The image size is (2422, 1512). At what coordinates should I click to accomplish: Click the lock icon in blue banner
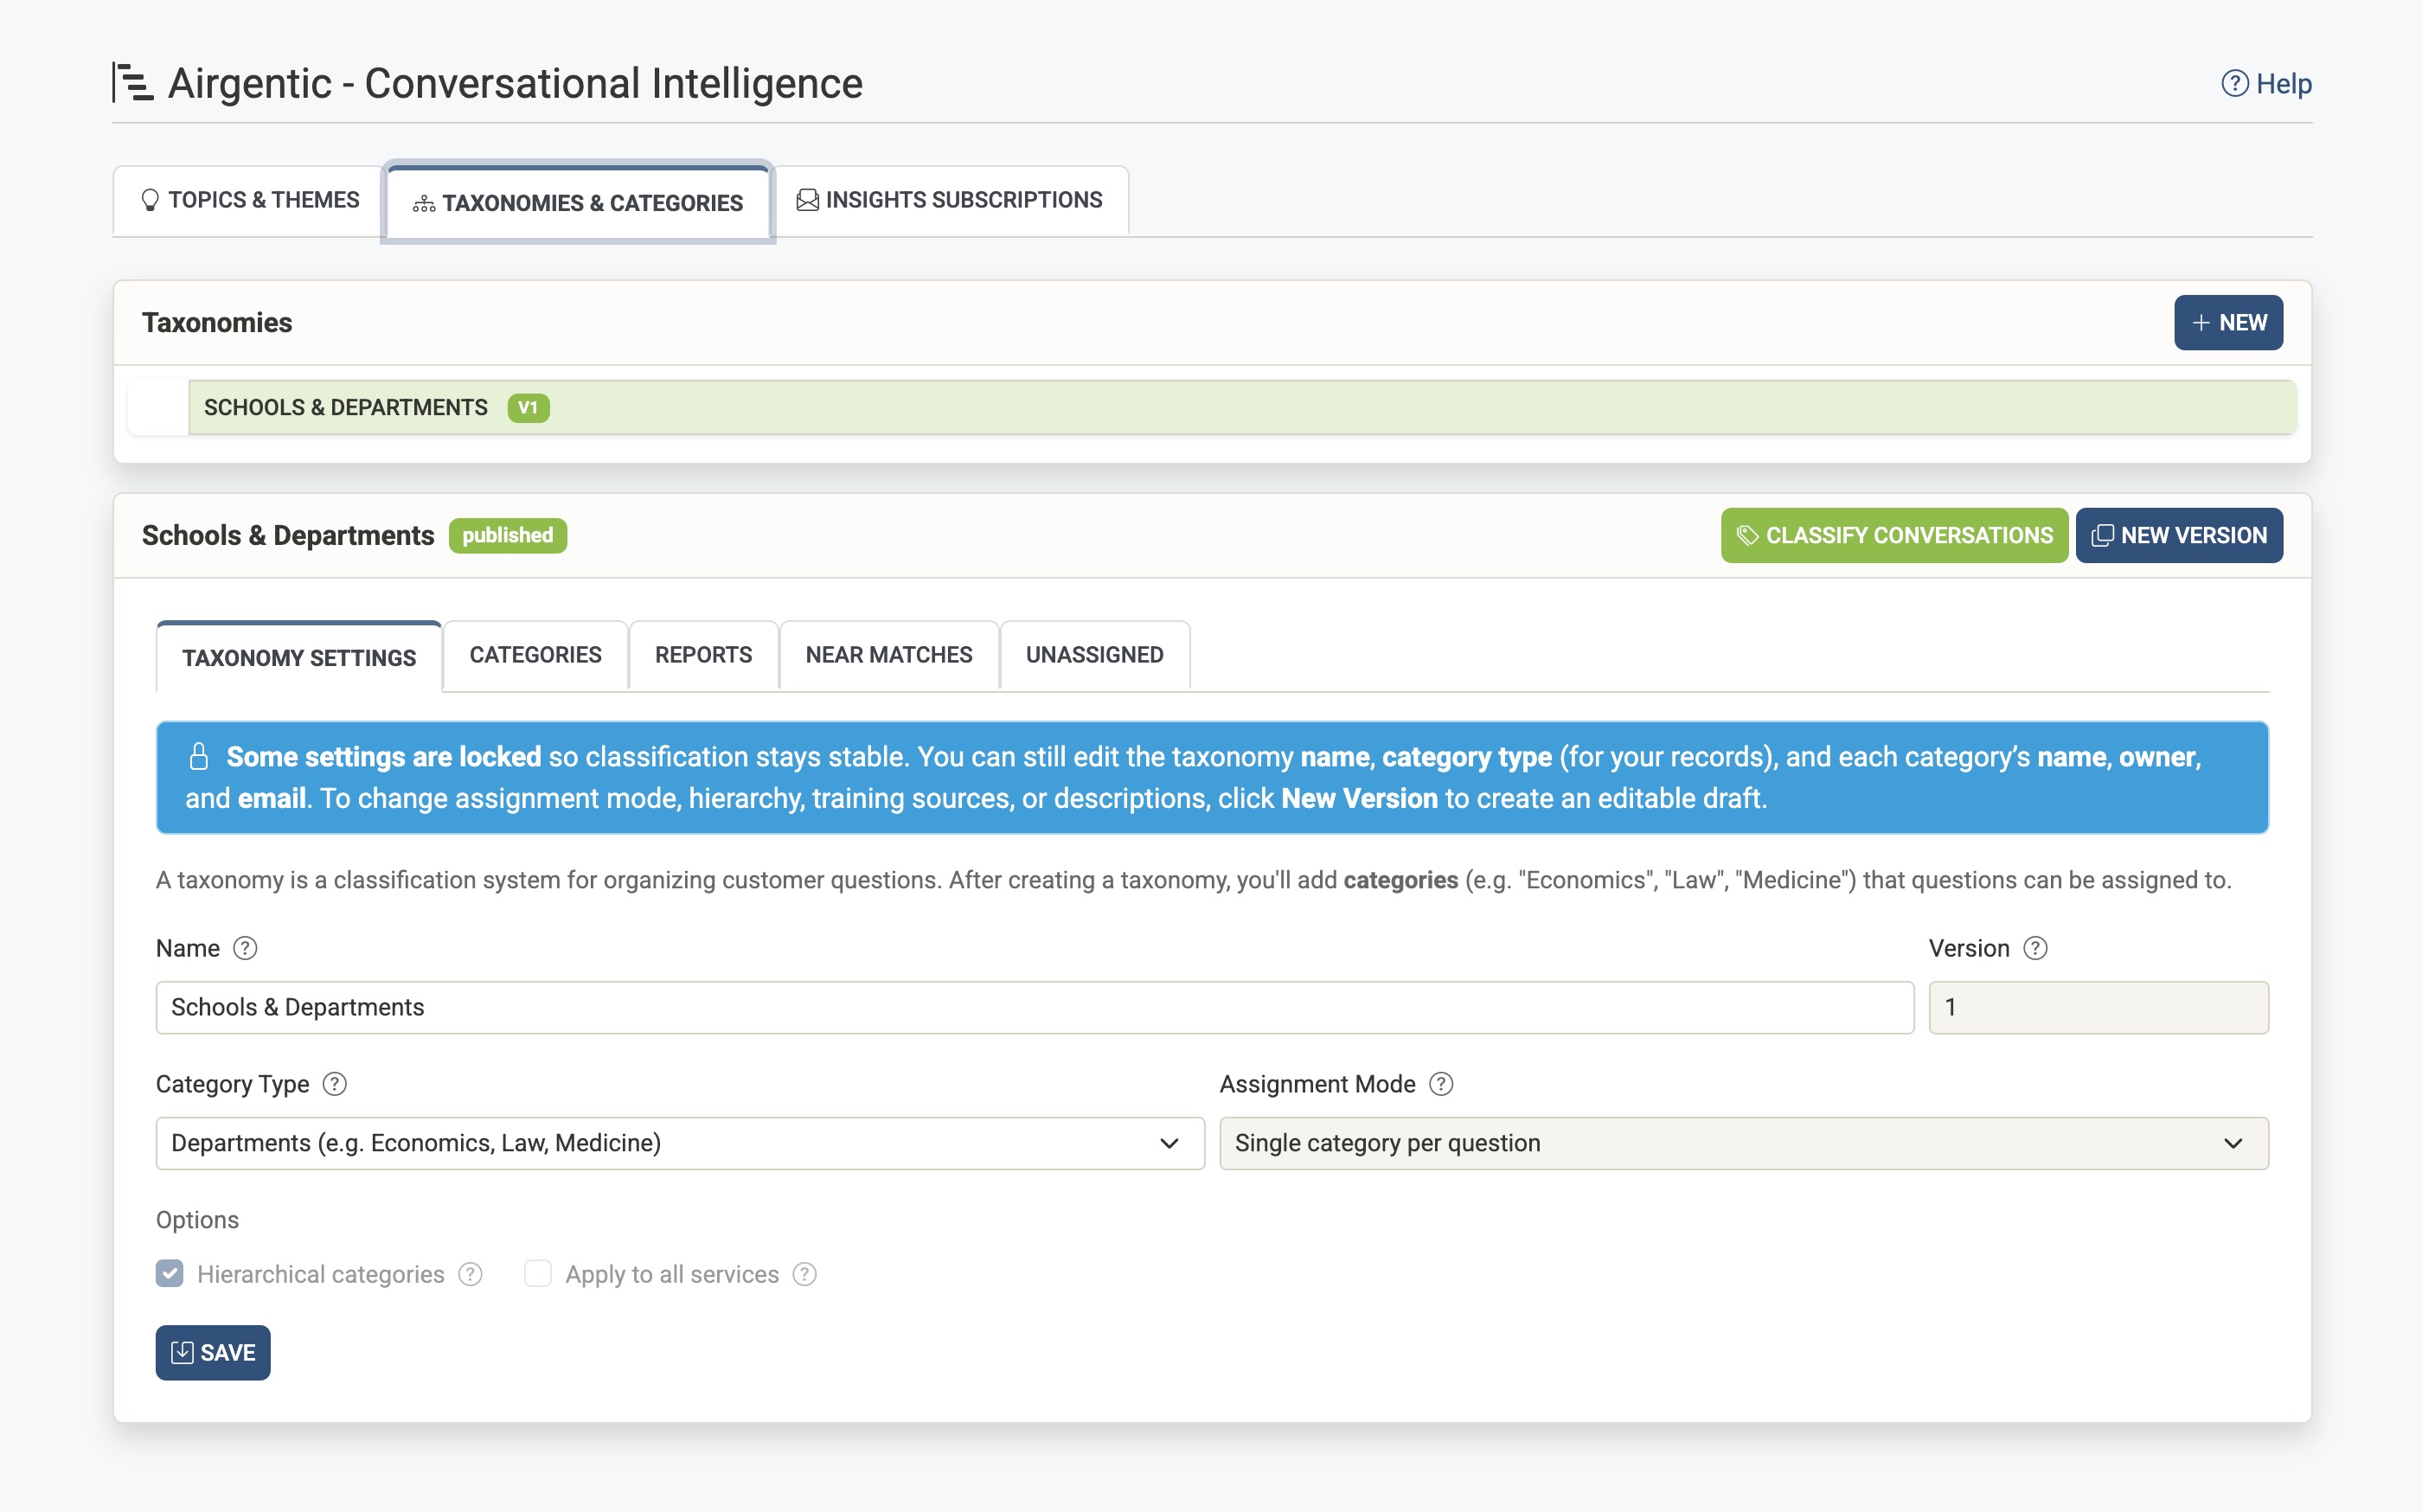tap(198, 757)
